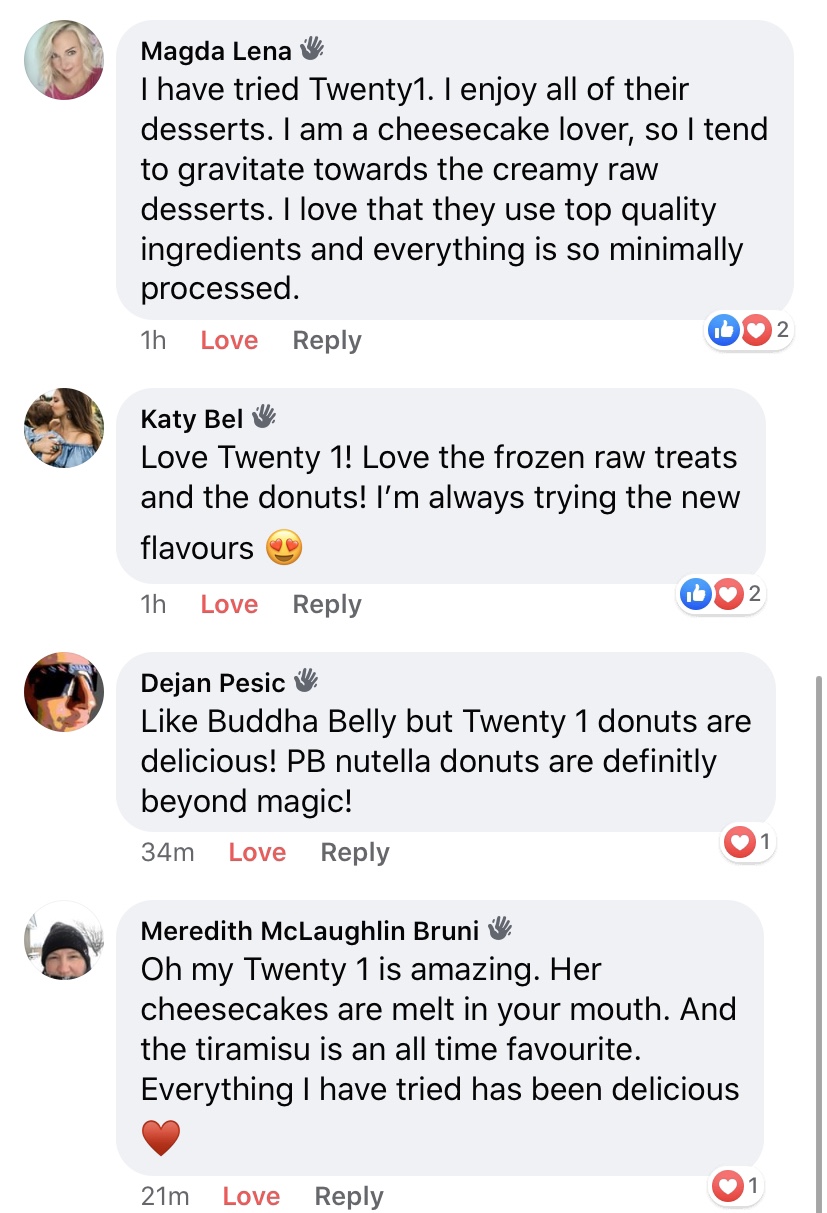Toggle Love on Dejan Pesic's comment

click(257, 852)
